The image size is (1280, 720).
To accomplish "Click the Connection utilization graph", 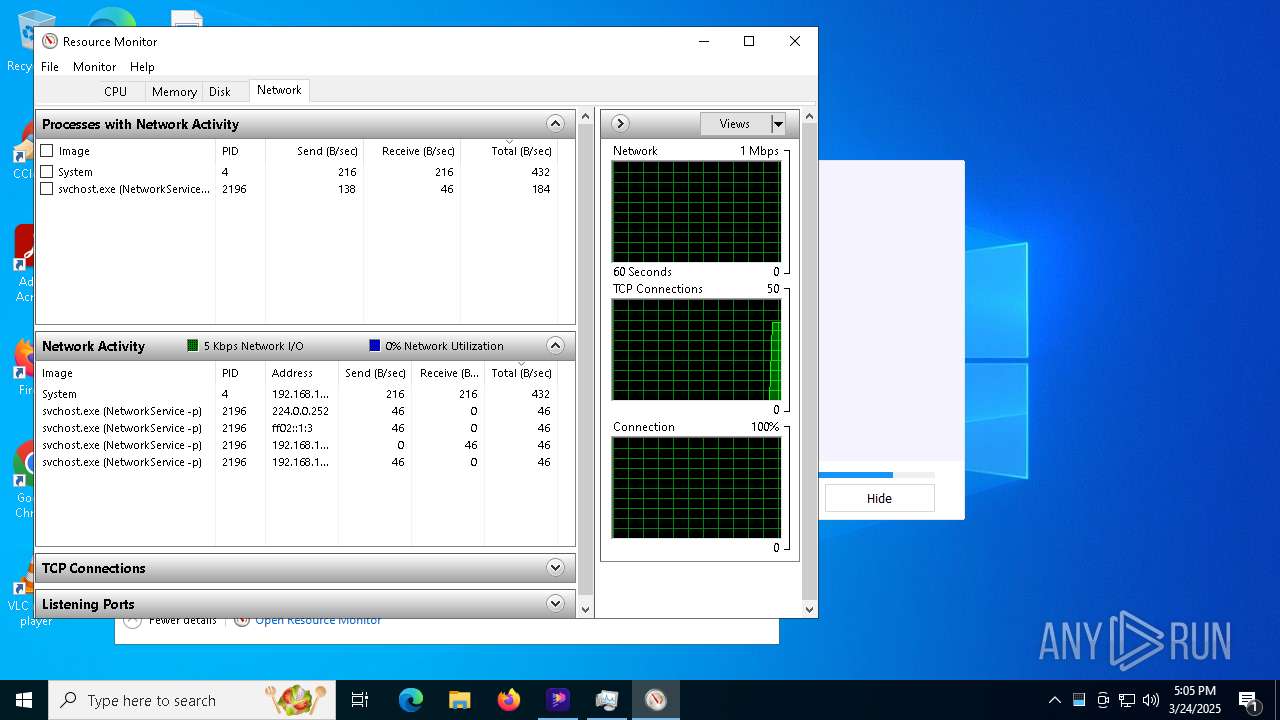I will [696, 488].
